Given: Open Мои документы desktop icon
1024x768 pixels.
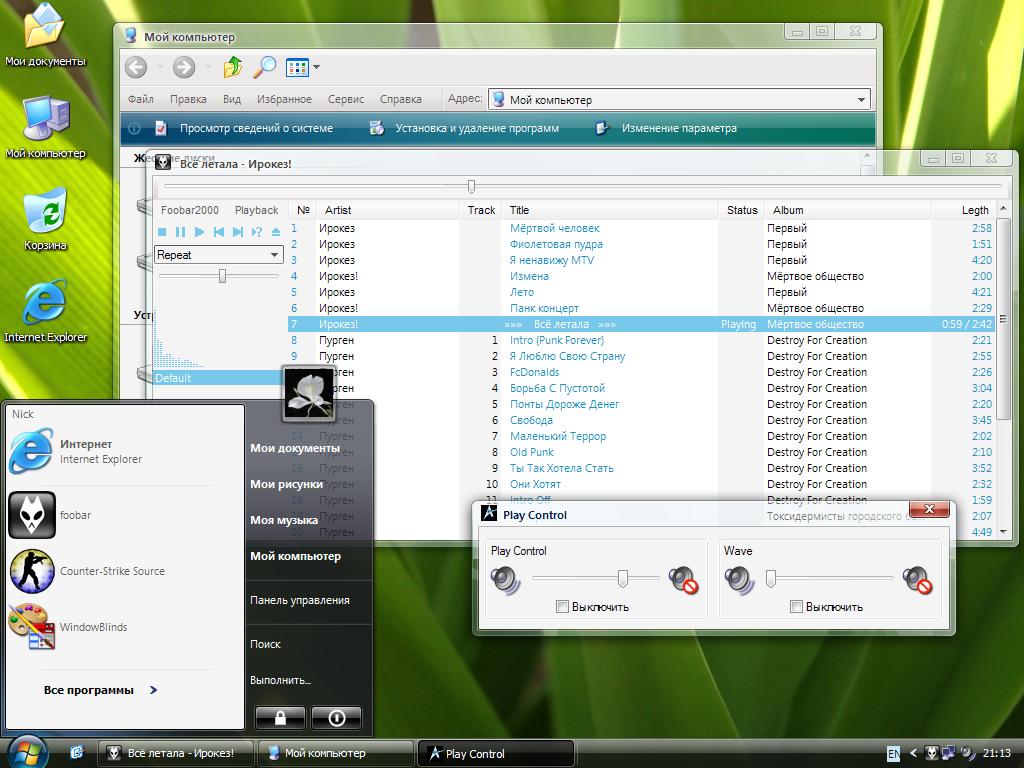Looking at the screenshot, I should (44, 35).
